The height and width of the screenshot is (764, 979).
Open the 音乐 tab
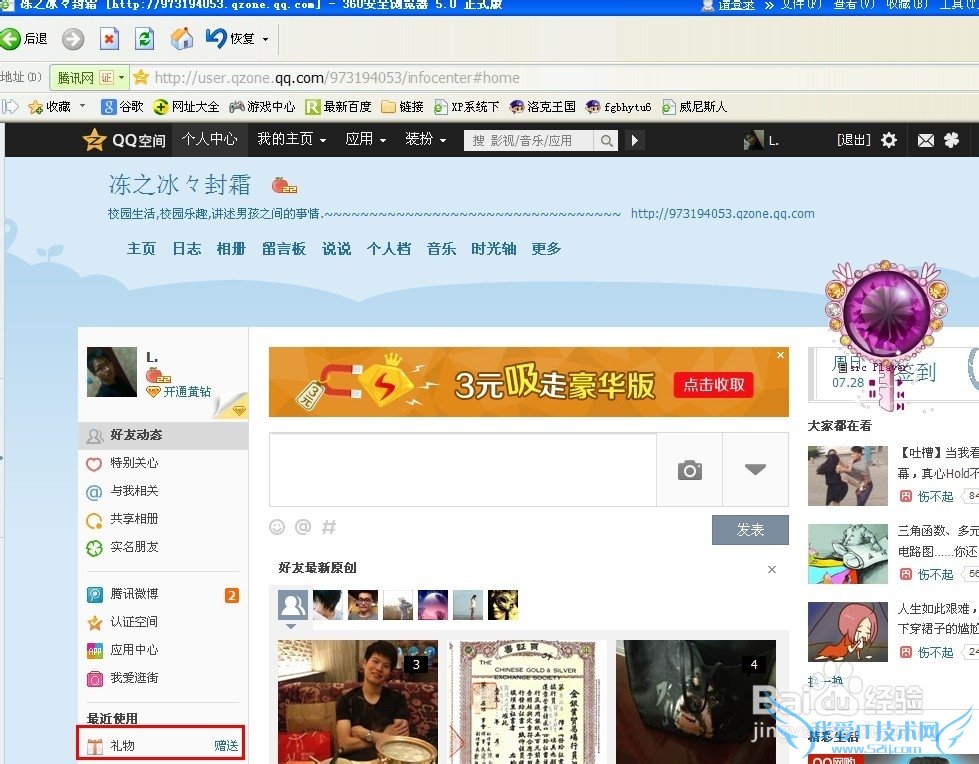pos(441,248)
